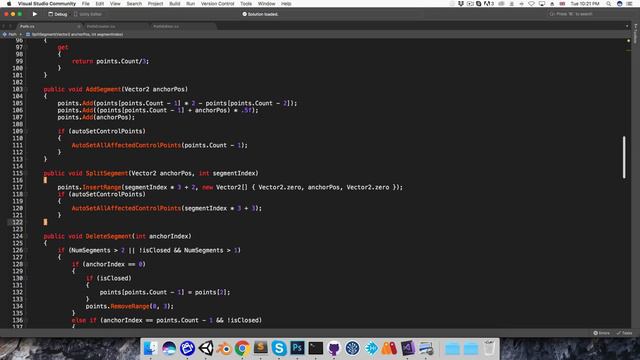Switch to the PathEditor.cs tab

[x=166, y=26]
